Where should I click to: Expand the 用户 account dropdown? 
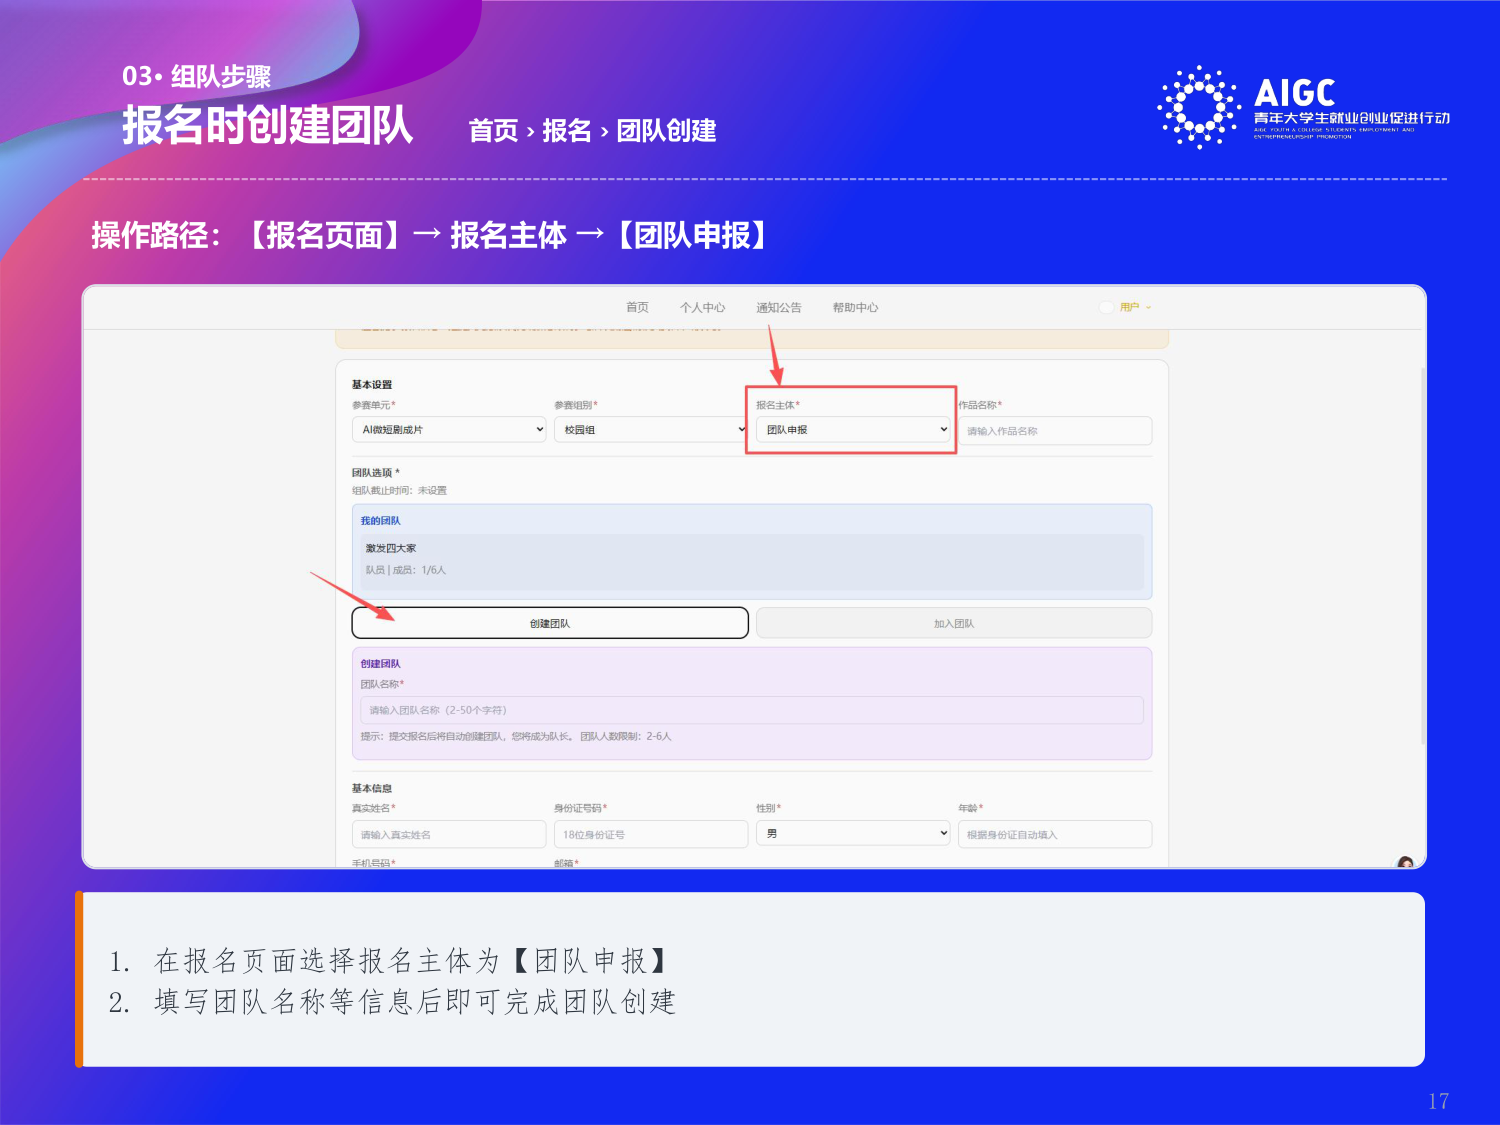[1135, 307]
